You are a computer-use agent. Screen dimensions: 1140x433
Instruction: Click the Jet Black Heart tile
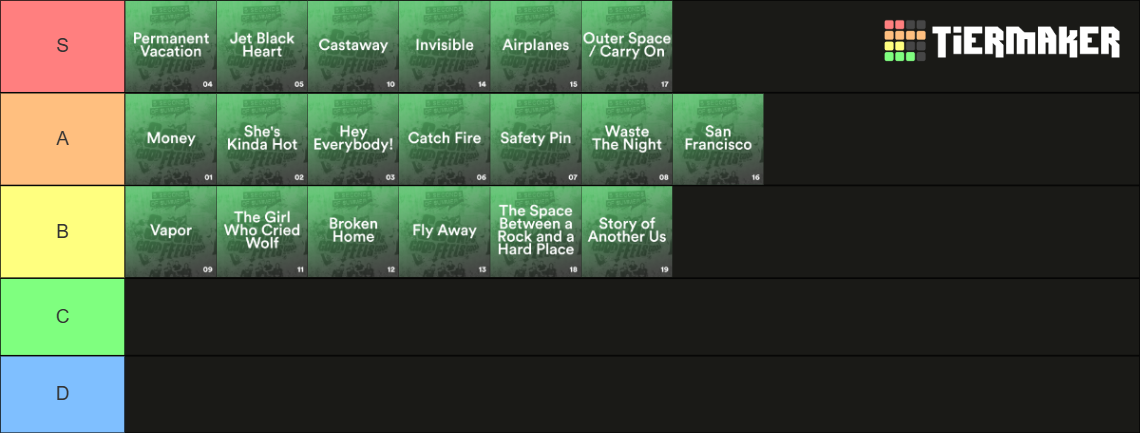click(x=262, y=46)
